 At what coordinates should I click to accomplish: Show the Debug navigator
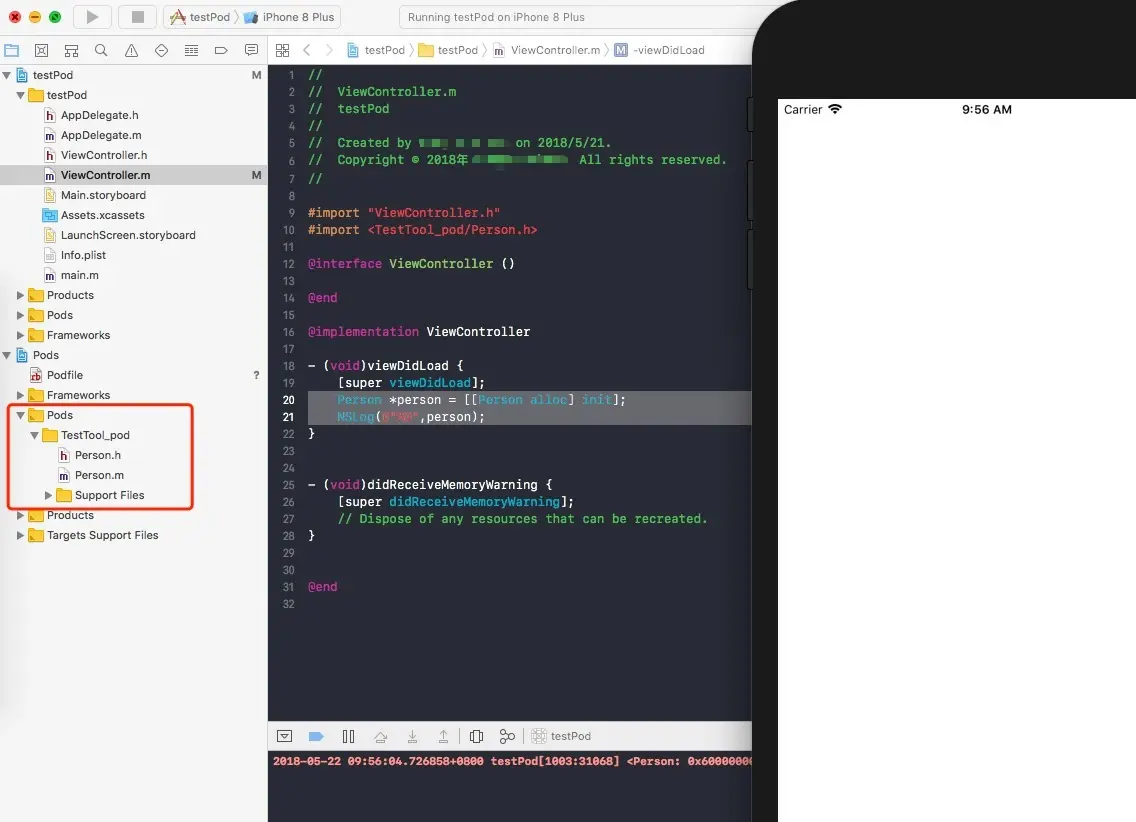coord(191,50)
